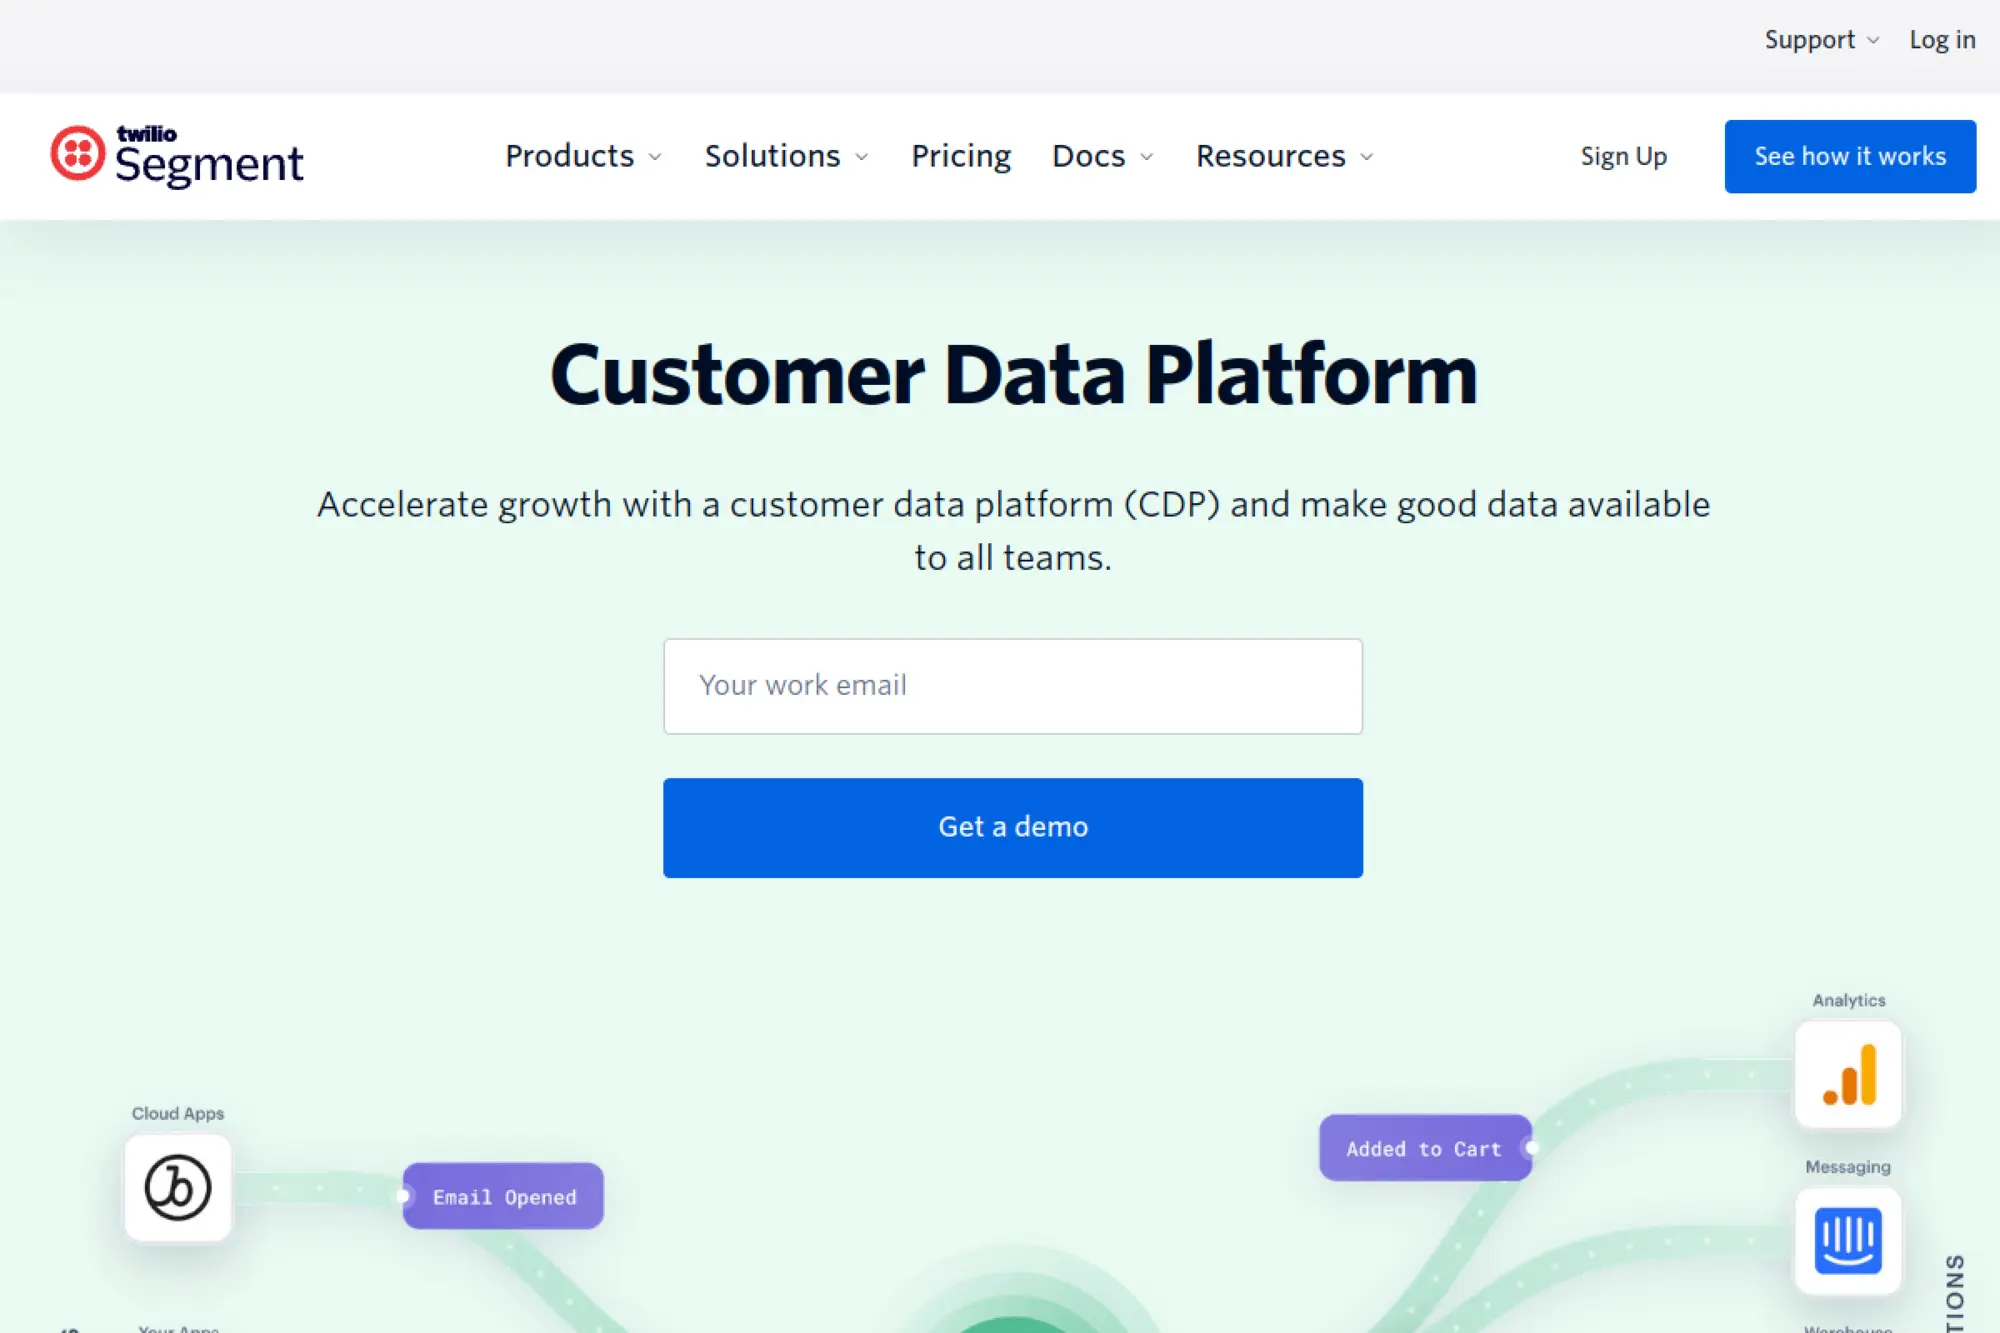Click inside the work email input field
Image resolution: width=2000 pixels, height=1333 pixels.
point(1012,686)
